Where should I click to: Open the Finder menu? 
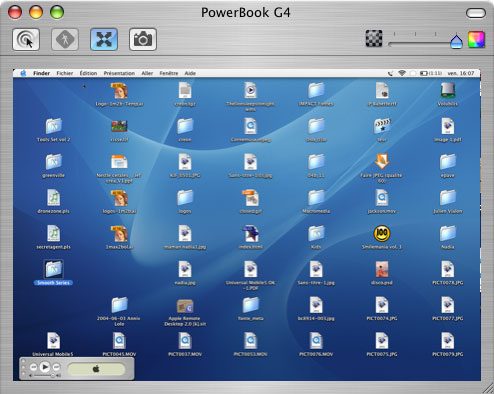click(41, 73)
